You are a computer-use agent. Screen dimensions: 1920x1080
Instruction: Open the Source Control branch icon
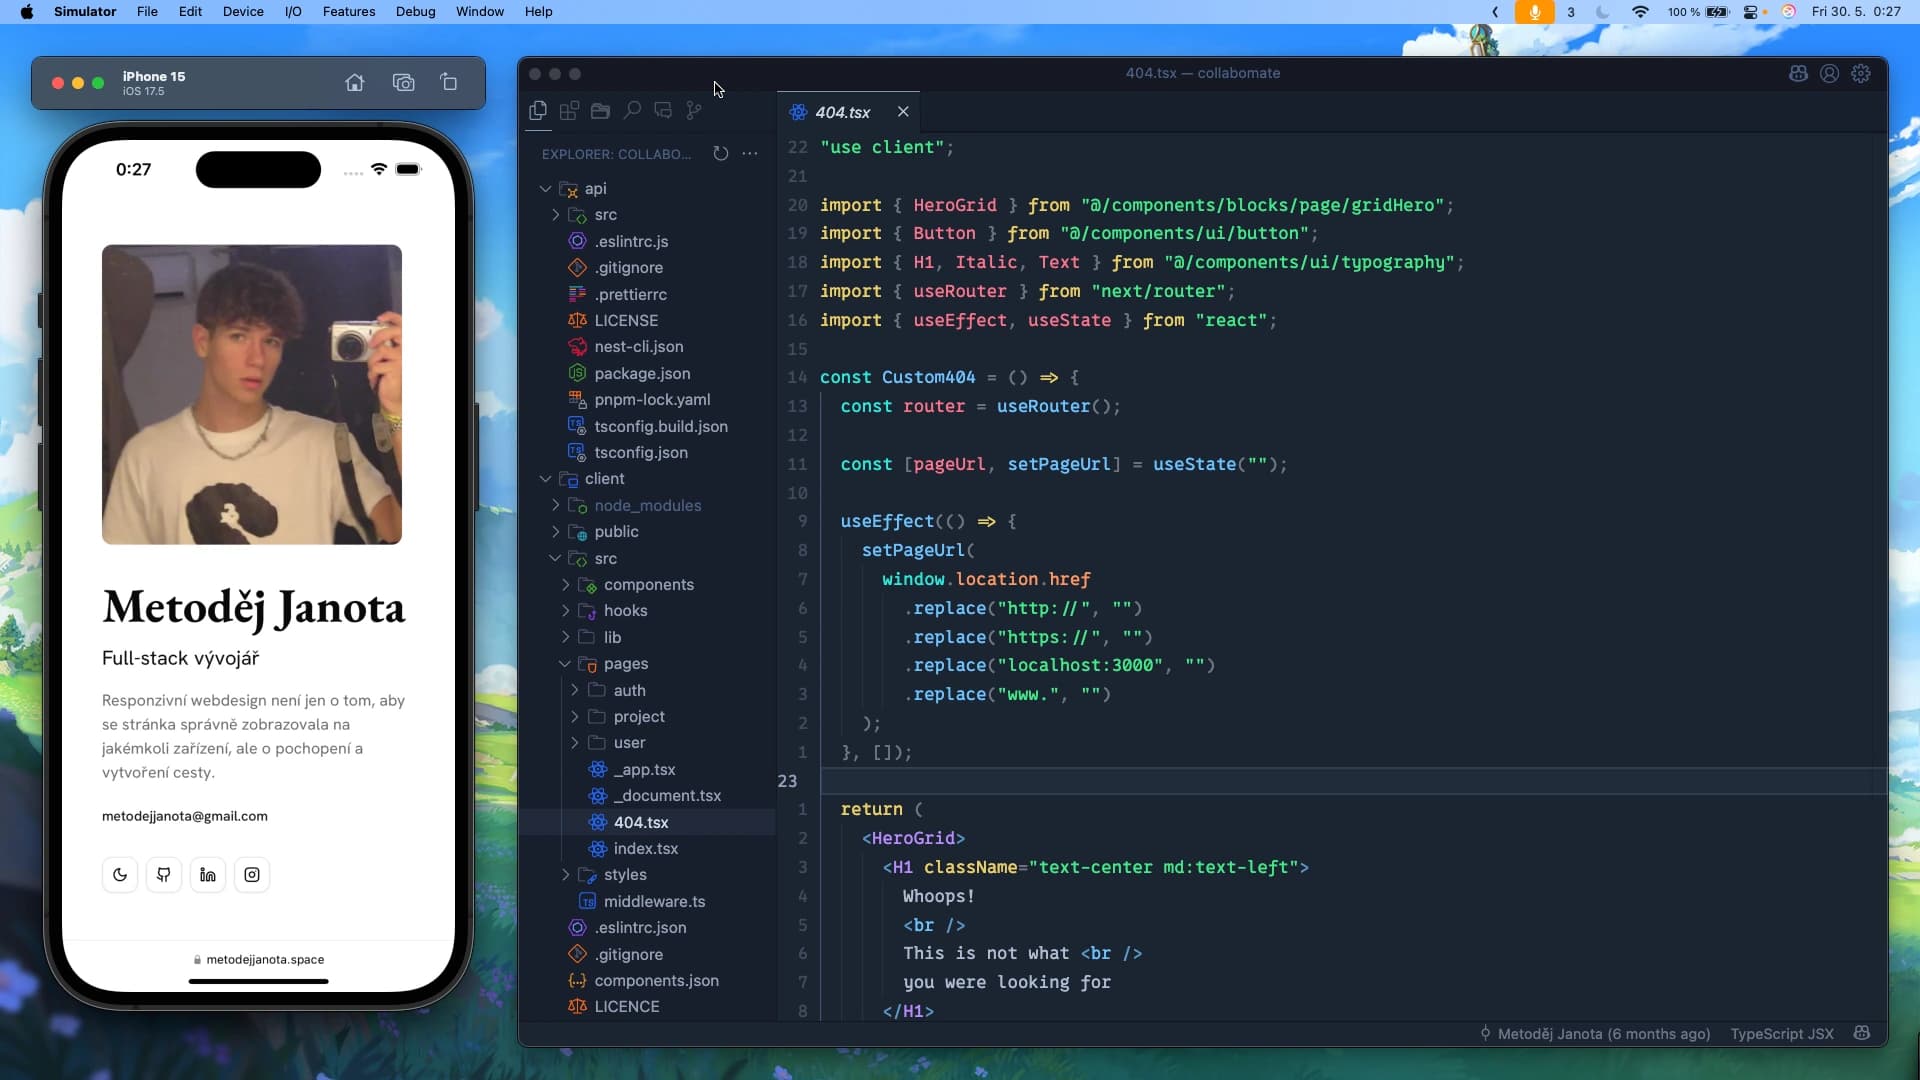click(x=694, y=111)
